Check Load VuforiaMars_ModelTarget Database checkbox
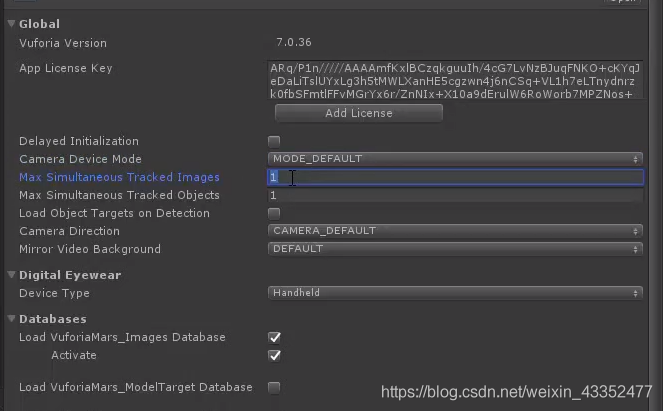Viewport: 663px width, 411px height. [x=274, y=387]
